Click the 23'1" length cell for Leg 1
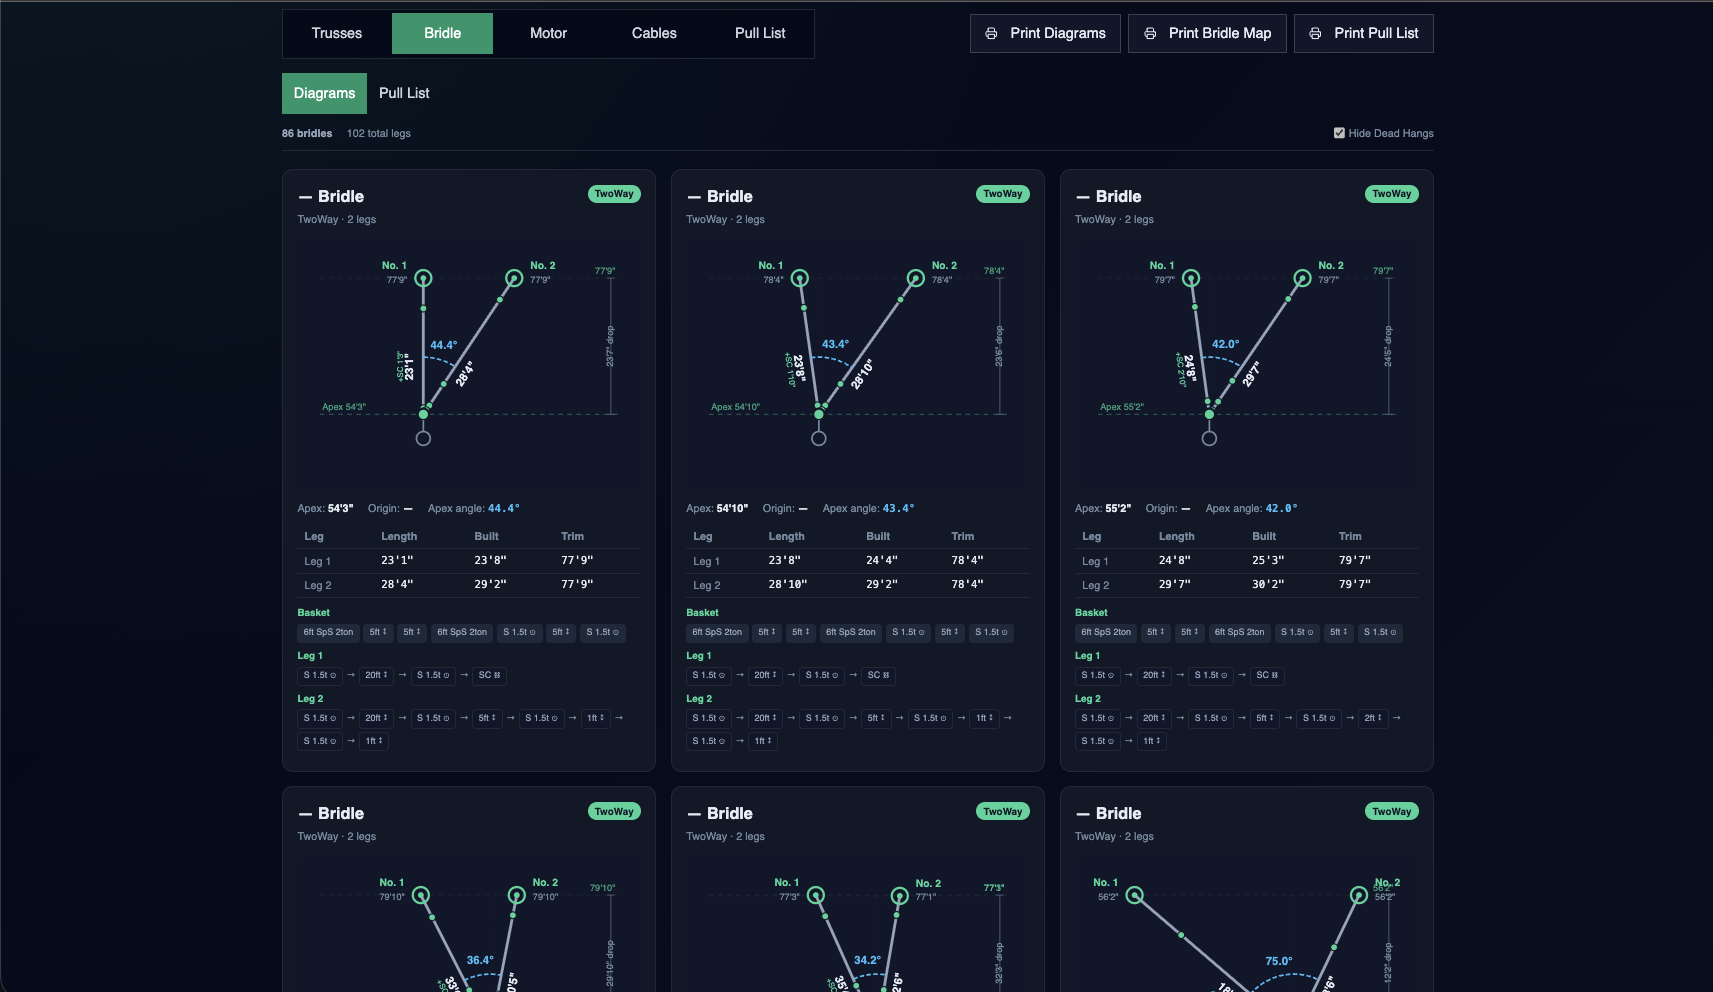Viewport: 1713px width, 992px height. [397, 560]
